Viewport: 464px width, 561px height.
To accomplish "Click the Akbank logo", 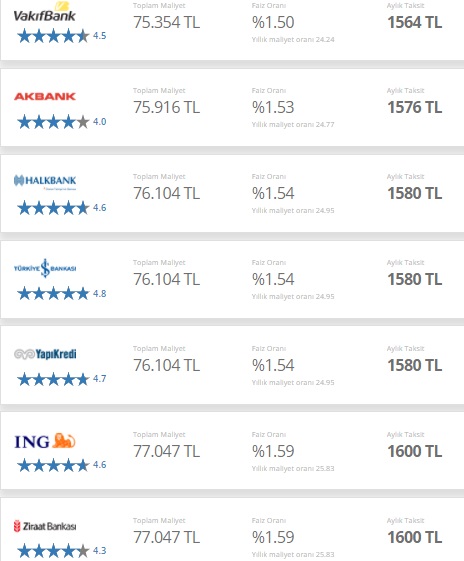I will click(45, 96).
